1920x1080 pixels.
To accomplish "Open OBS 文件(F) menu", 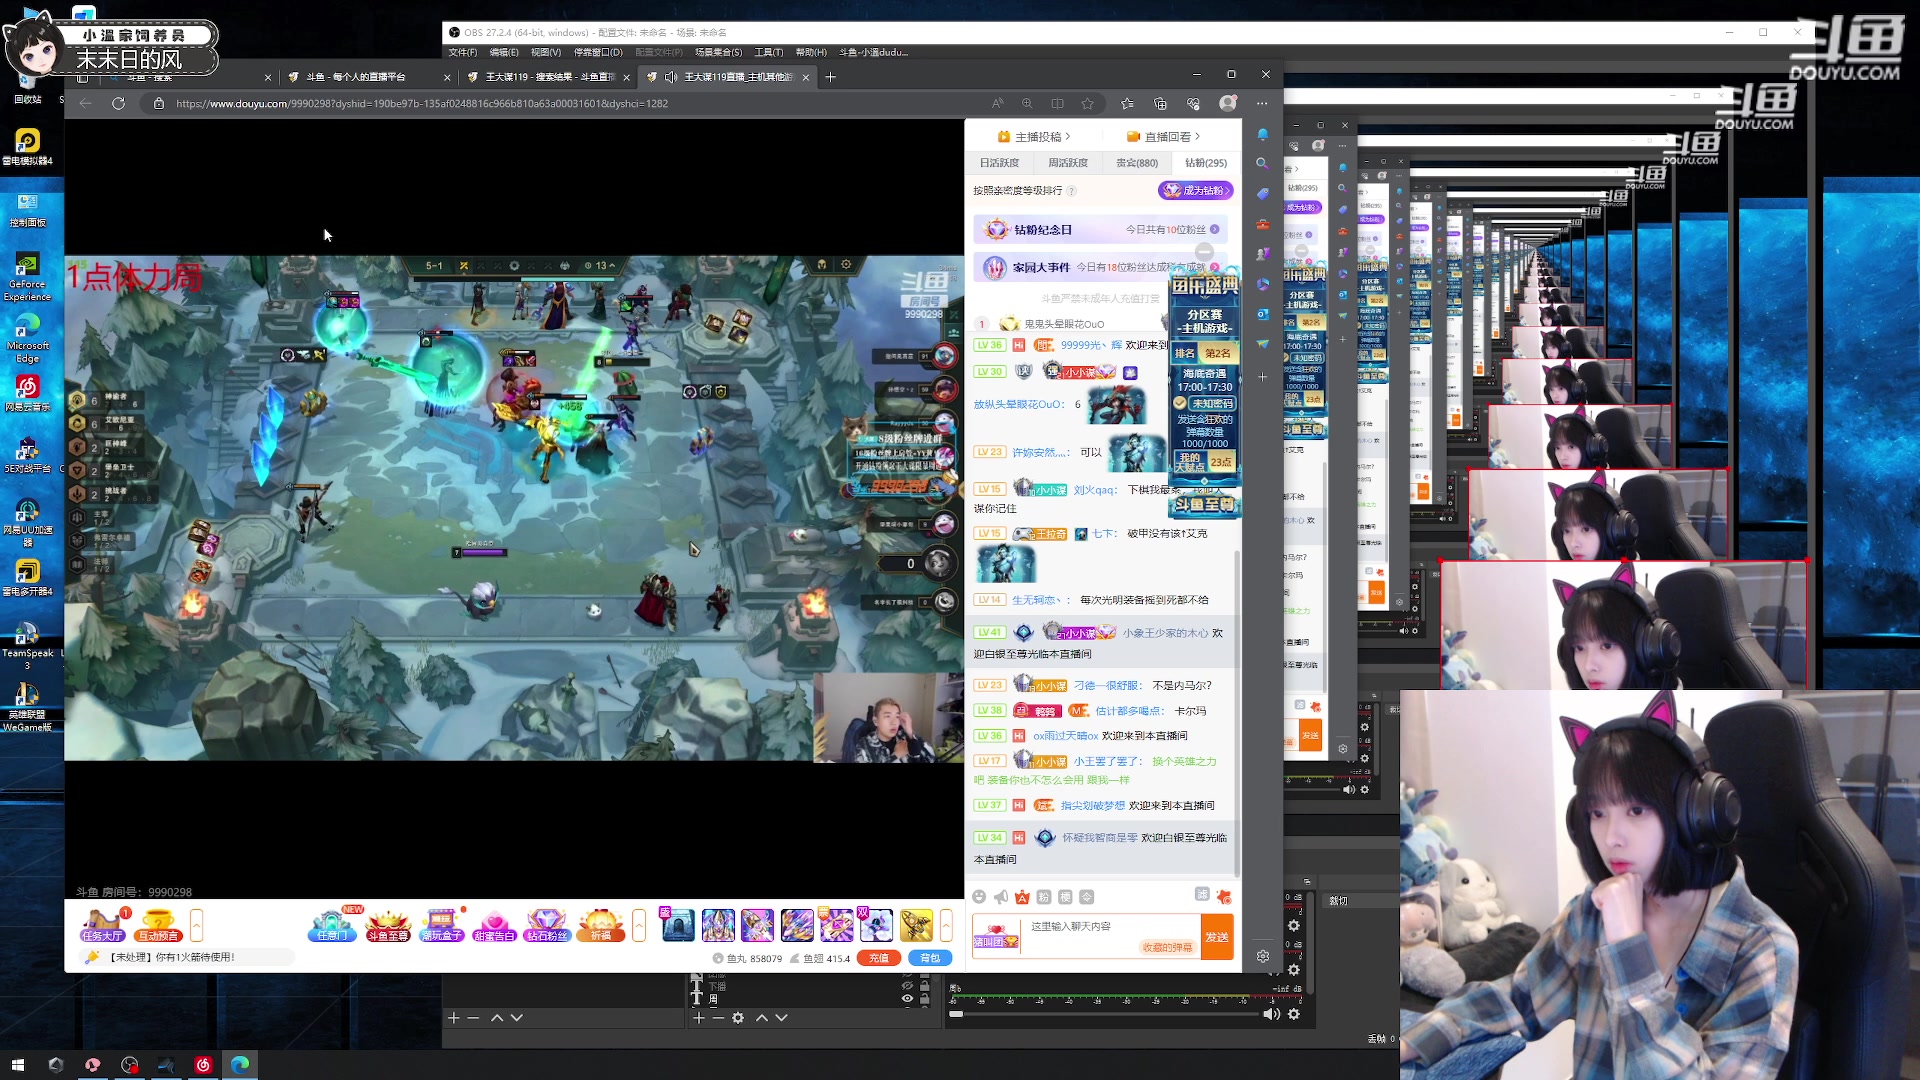I will [463, 52].
